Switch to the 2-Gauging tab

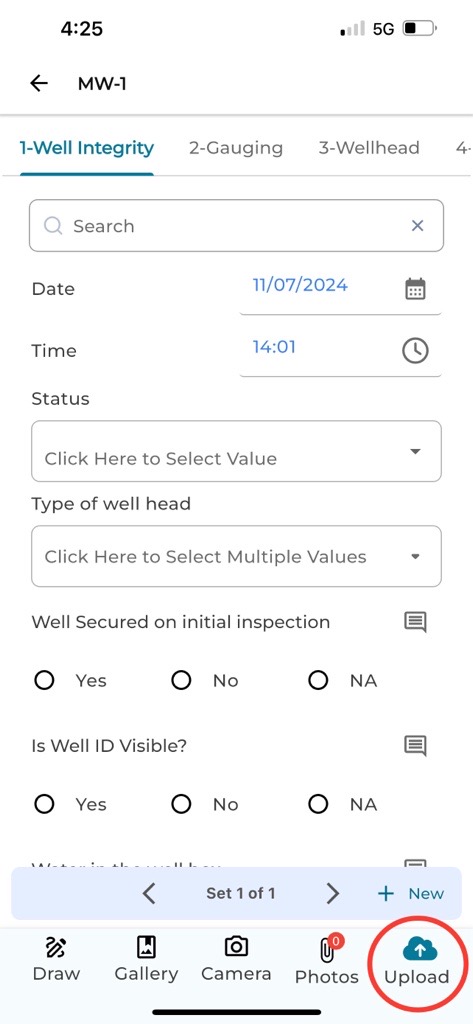pyautogui.click(x=236, y=148)
